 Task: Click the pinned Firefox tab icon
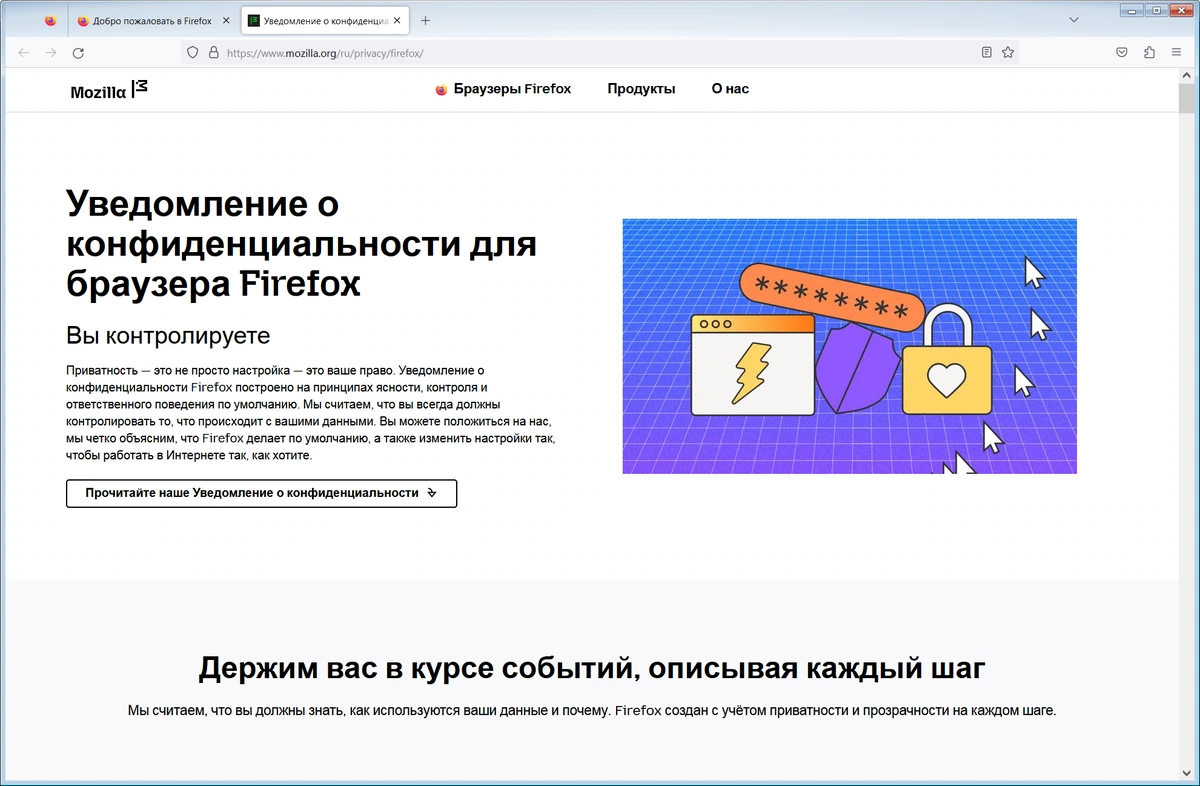pyautogui.click(x=51, y=20)
